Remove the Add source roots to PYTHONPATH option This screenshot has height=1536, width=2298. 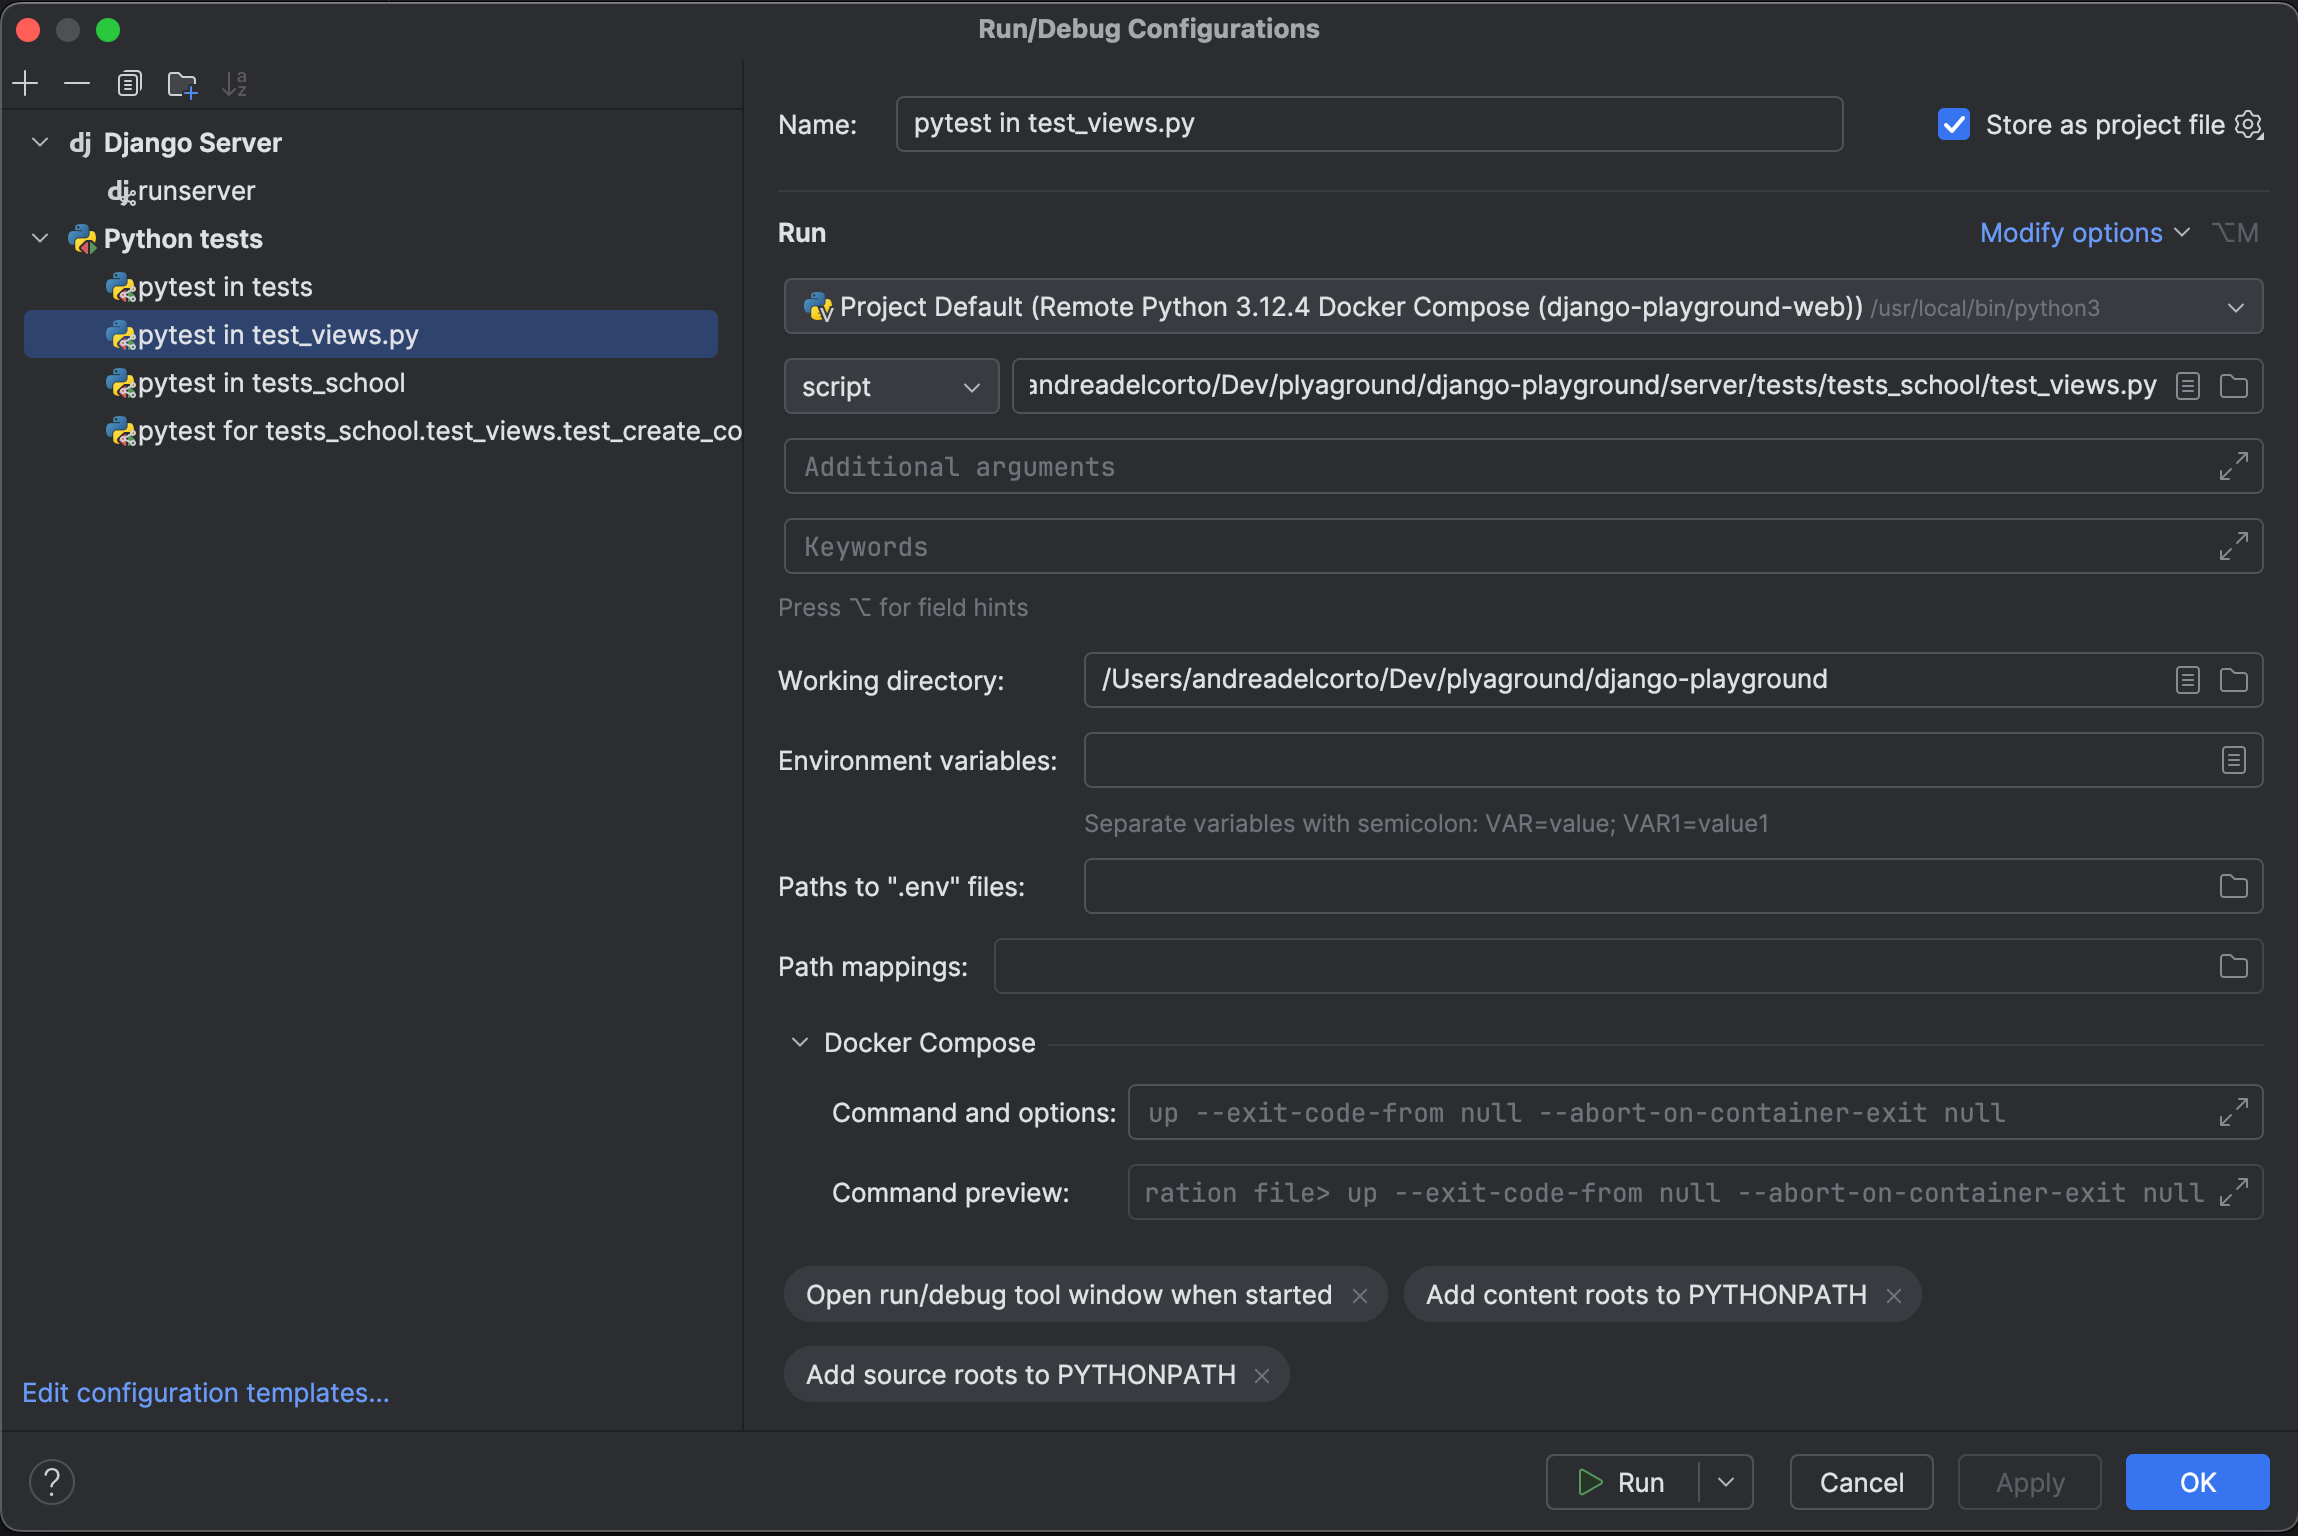pyautogui.click(x=1261, y=1376)
